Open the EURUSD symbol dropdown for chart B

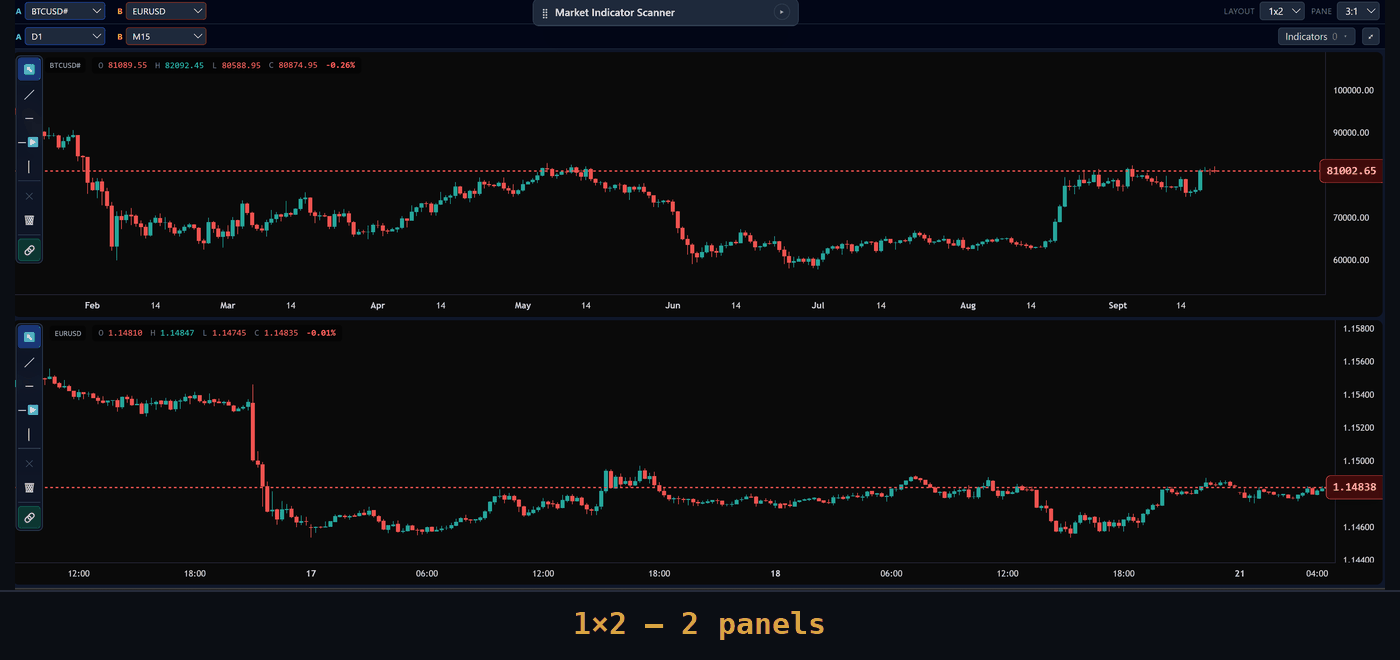(166, 11)
